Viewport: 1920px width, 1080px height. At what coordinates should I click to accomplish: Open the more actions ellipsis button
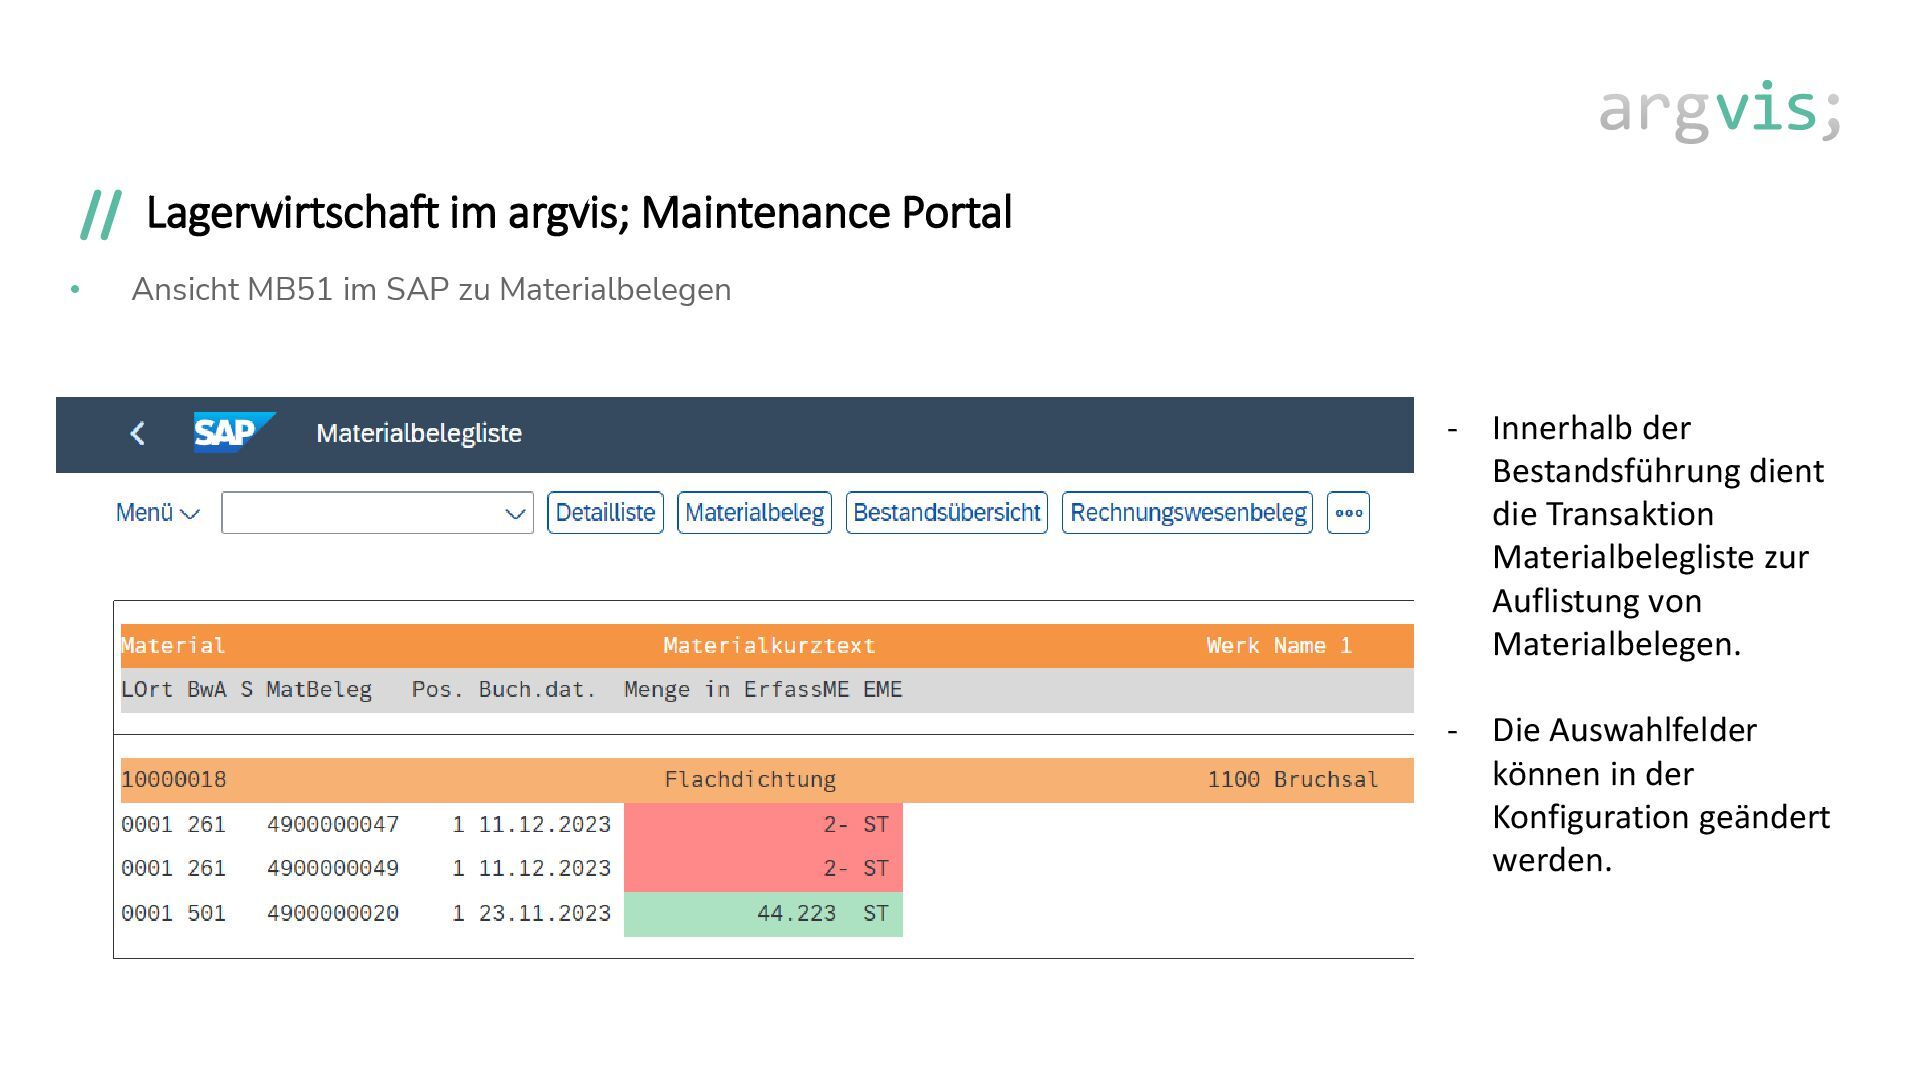pos(1348,513)
